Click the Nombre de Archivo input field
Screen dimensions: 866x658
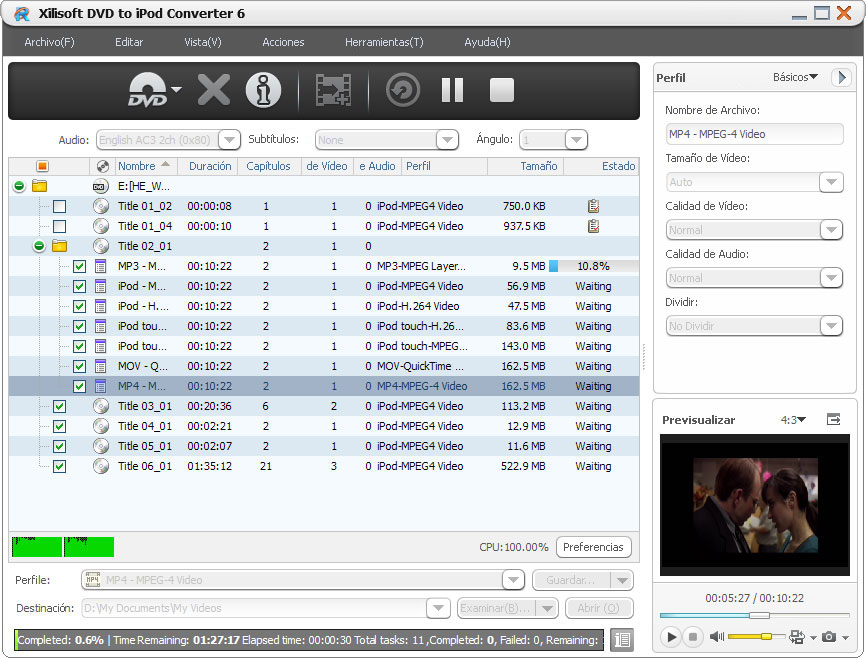click(x=754, y=134)
